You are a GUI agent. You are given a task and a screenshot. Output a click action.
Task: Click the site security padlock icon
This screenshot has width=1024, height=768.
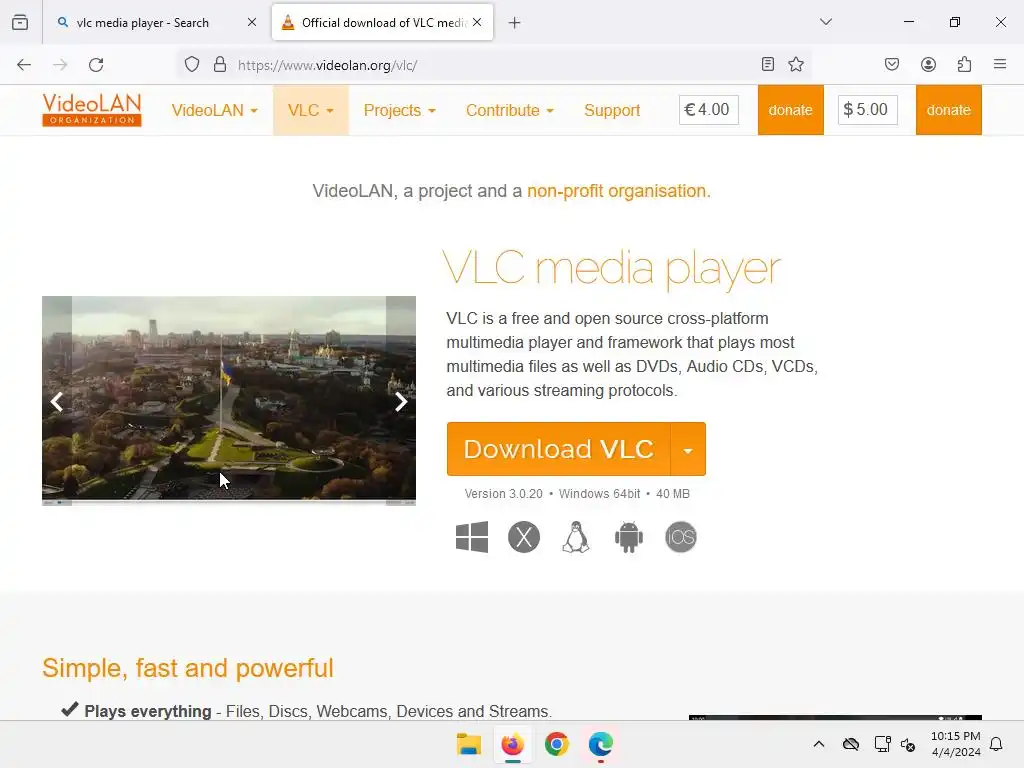[220, 65]
